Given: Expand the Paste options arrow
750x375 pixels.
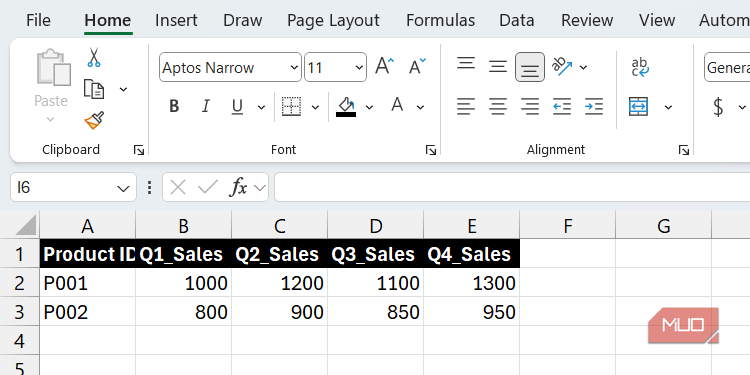Looking at the screenshot, I should click(50, 119).
